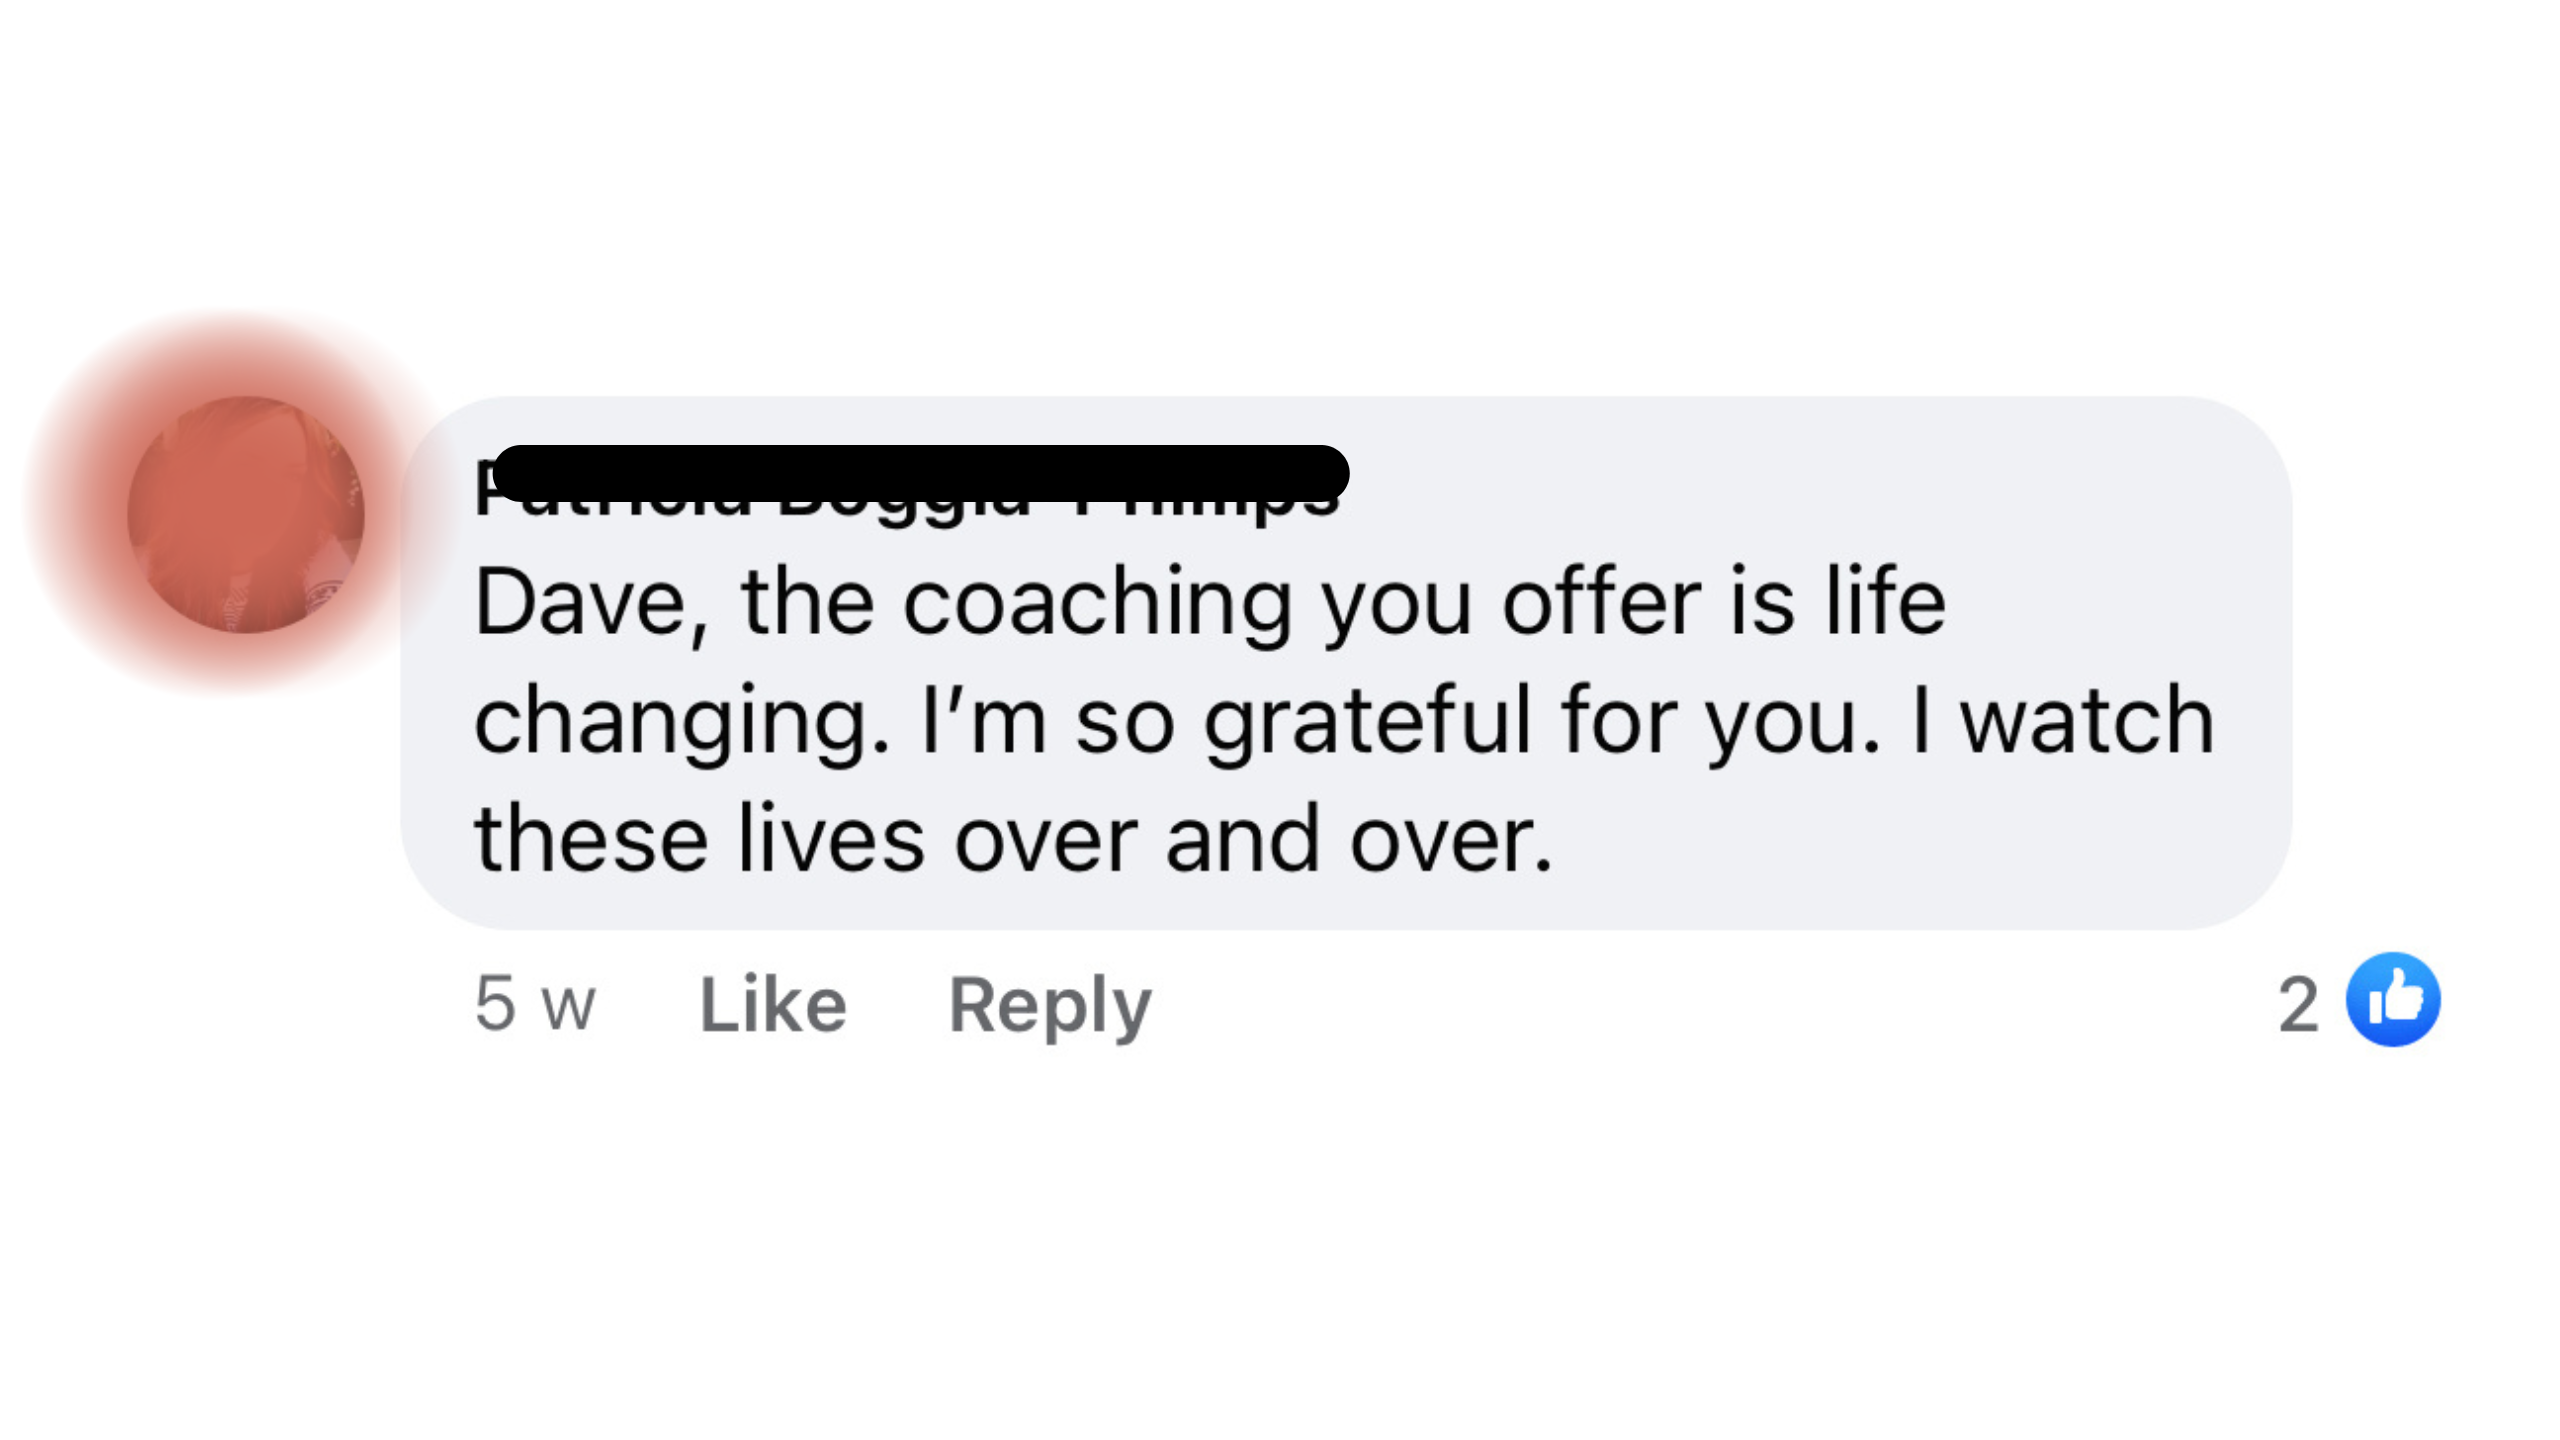This screenshot has width=2560, height=1440.
Task: Click the word "grateful" in the comment
Action: click(x=1366, y=722)
